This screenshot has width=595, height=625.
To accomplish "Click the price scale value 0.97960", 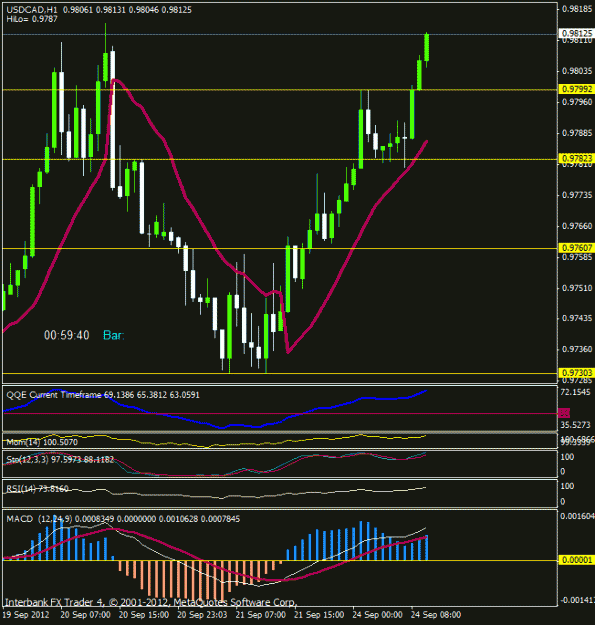I will pos(577,102).
